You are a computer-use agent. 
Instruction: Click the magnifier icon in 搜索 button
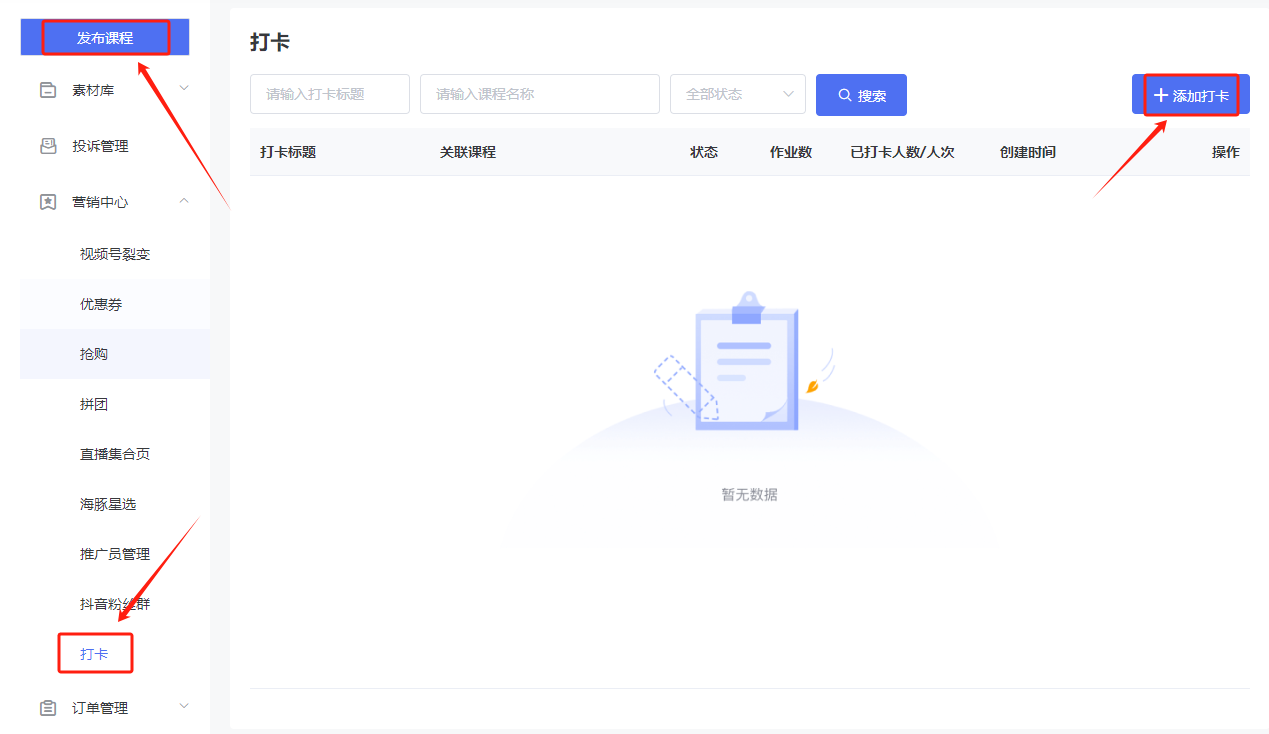pos(845,95)
